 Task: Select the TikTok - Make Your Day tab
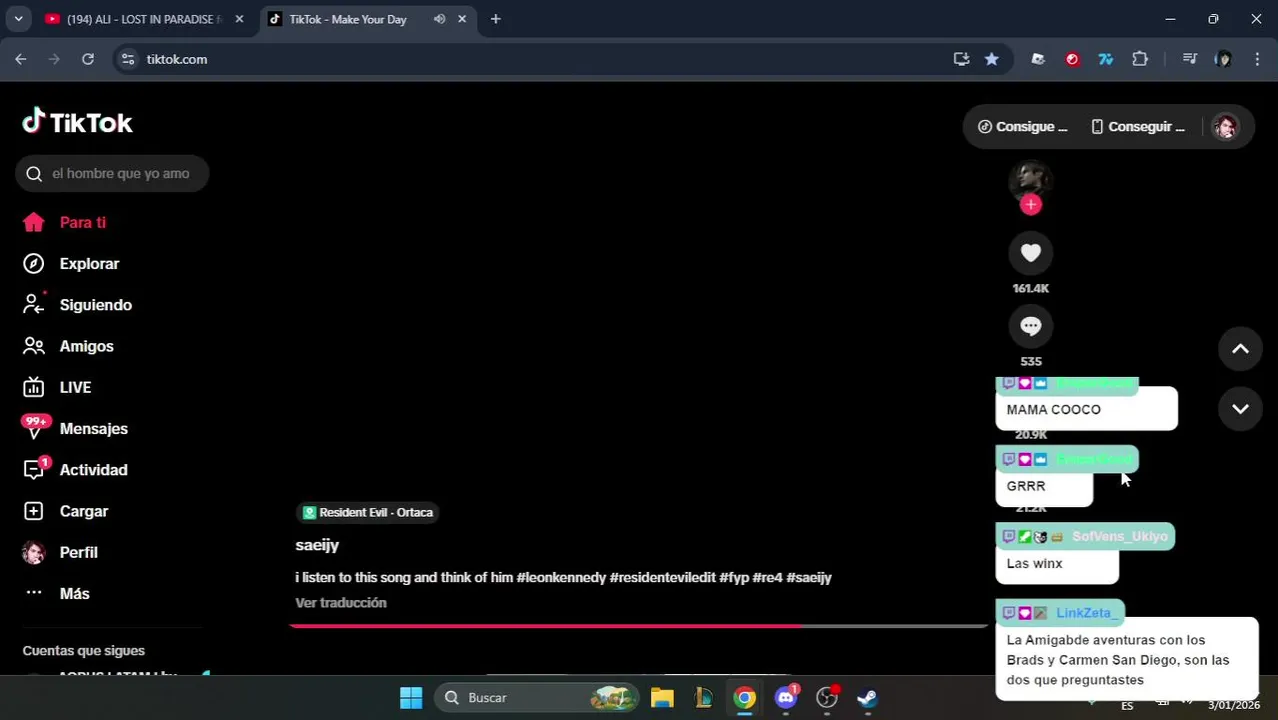click(x=347, y=19)
